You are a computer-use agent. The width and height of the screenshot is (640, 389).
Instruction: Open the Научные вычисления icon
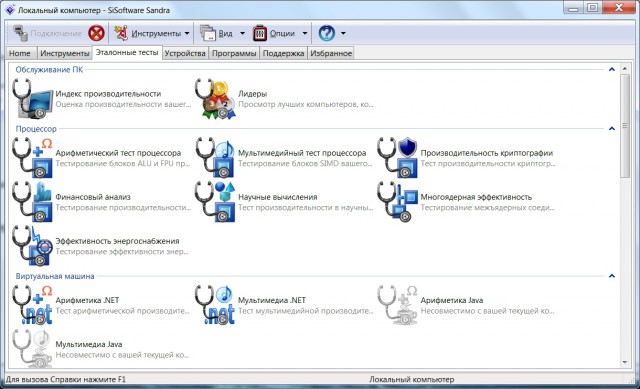(215, 202)
